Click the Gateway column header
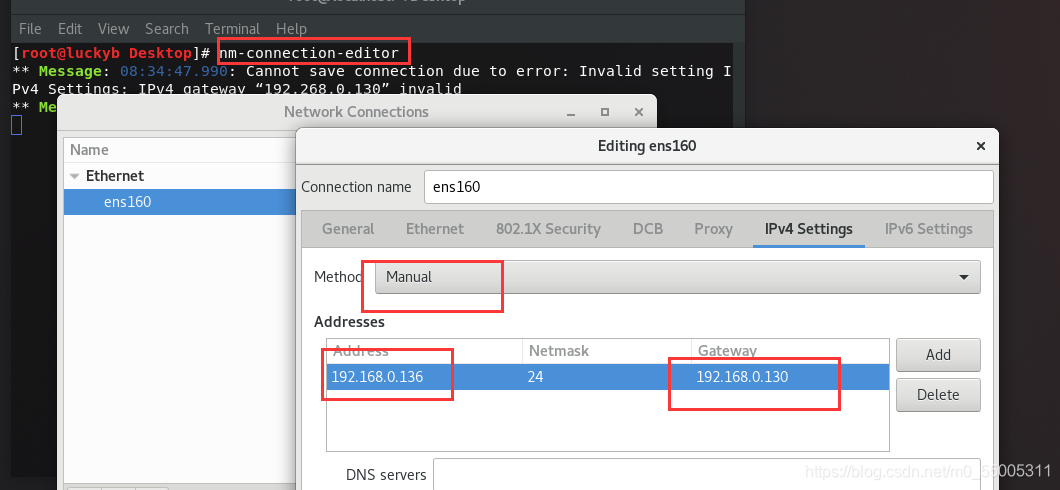 click(790, 351)
